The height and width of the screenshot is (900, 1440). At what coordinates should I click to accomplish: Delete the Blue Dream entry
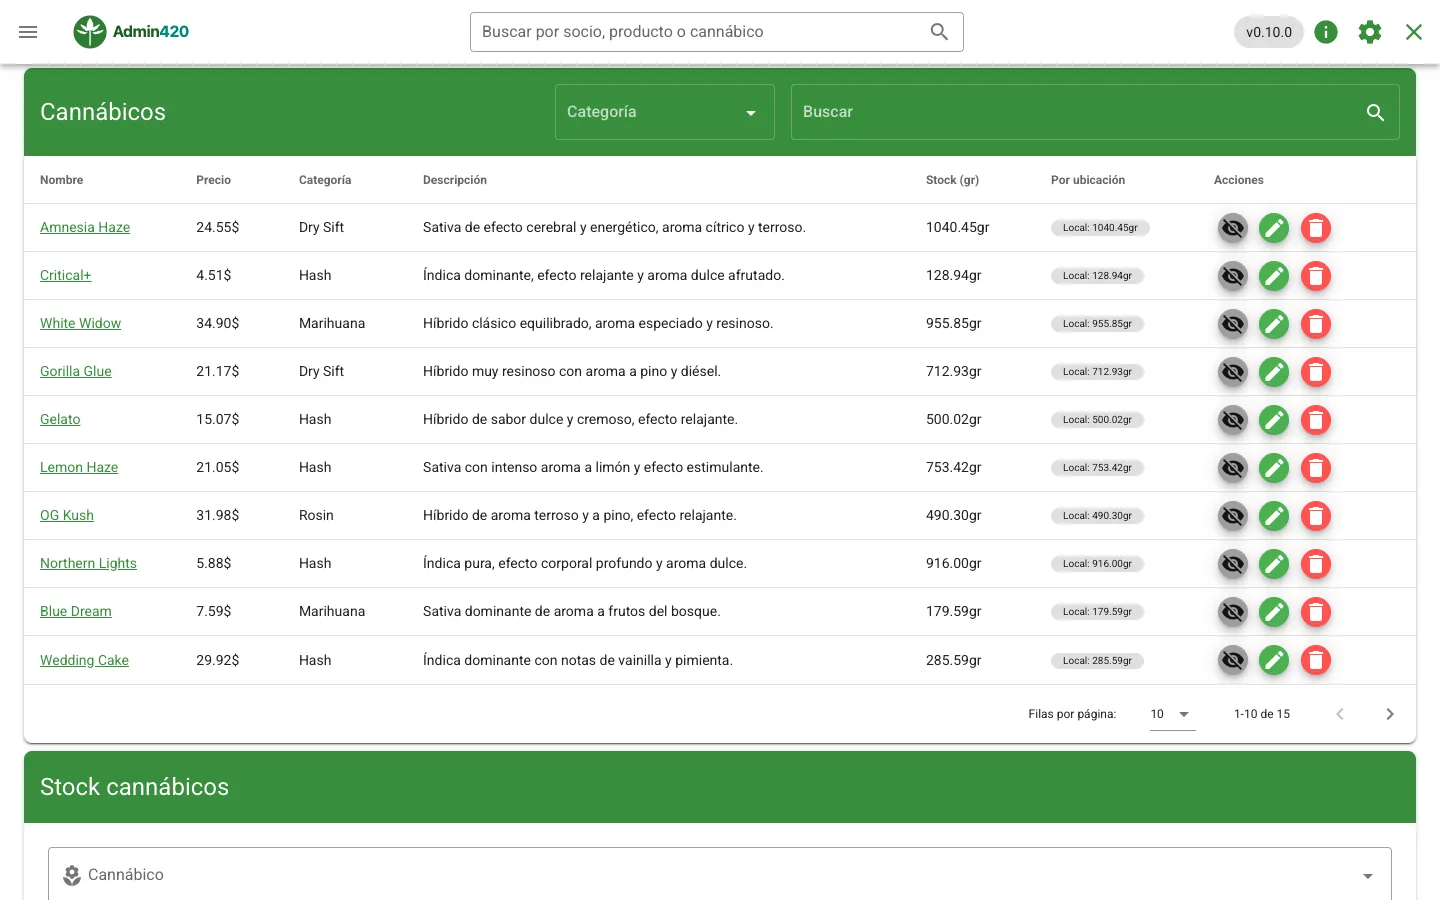(1316, 612)
